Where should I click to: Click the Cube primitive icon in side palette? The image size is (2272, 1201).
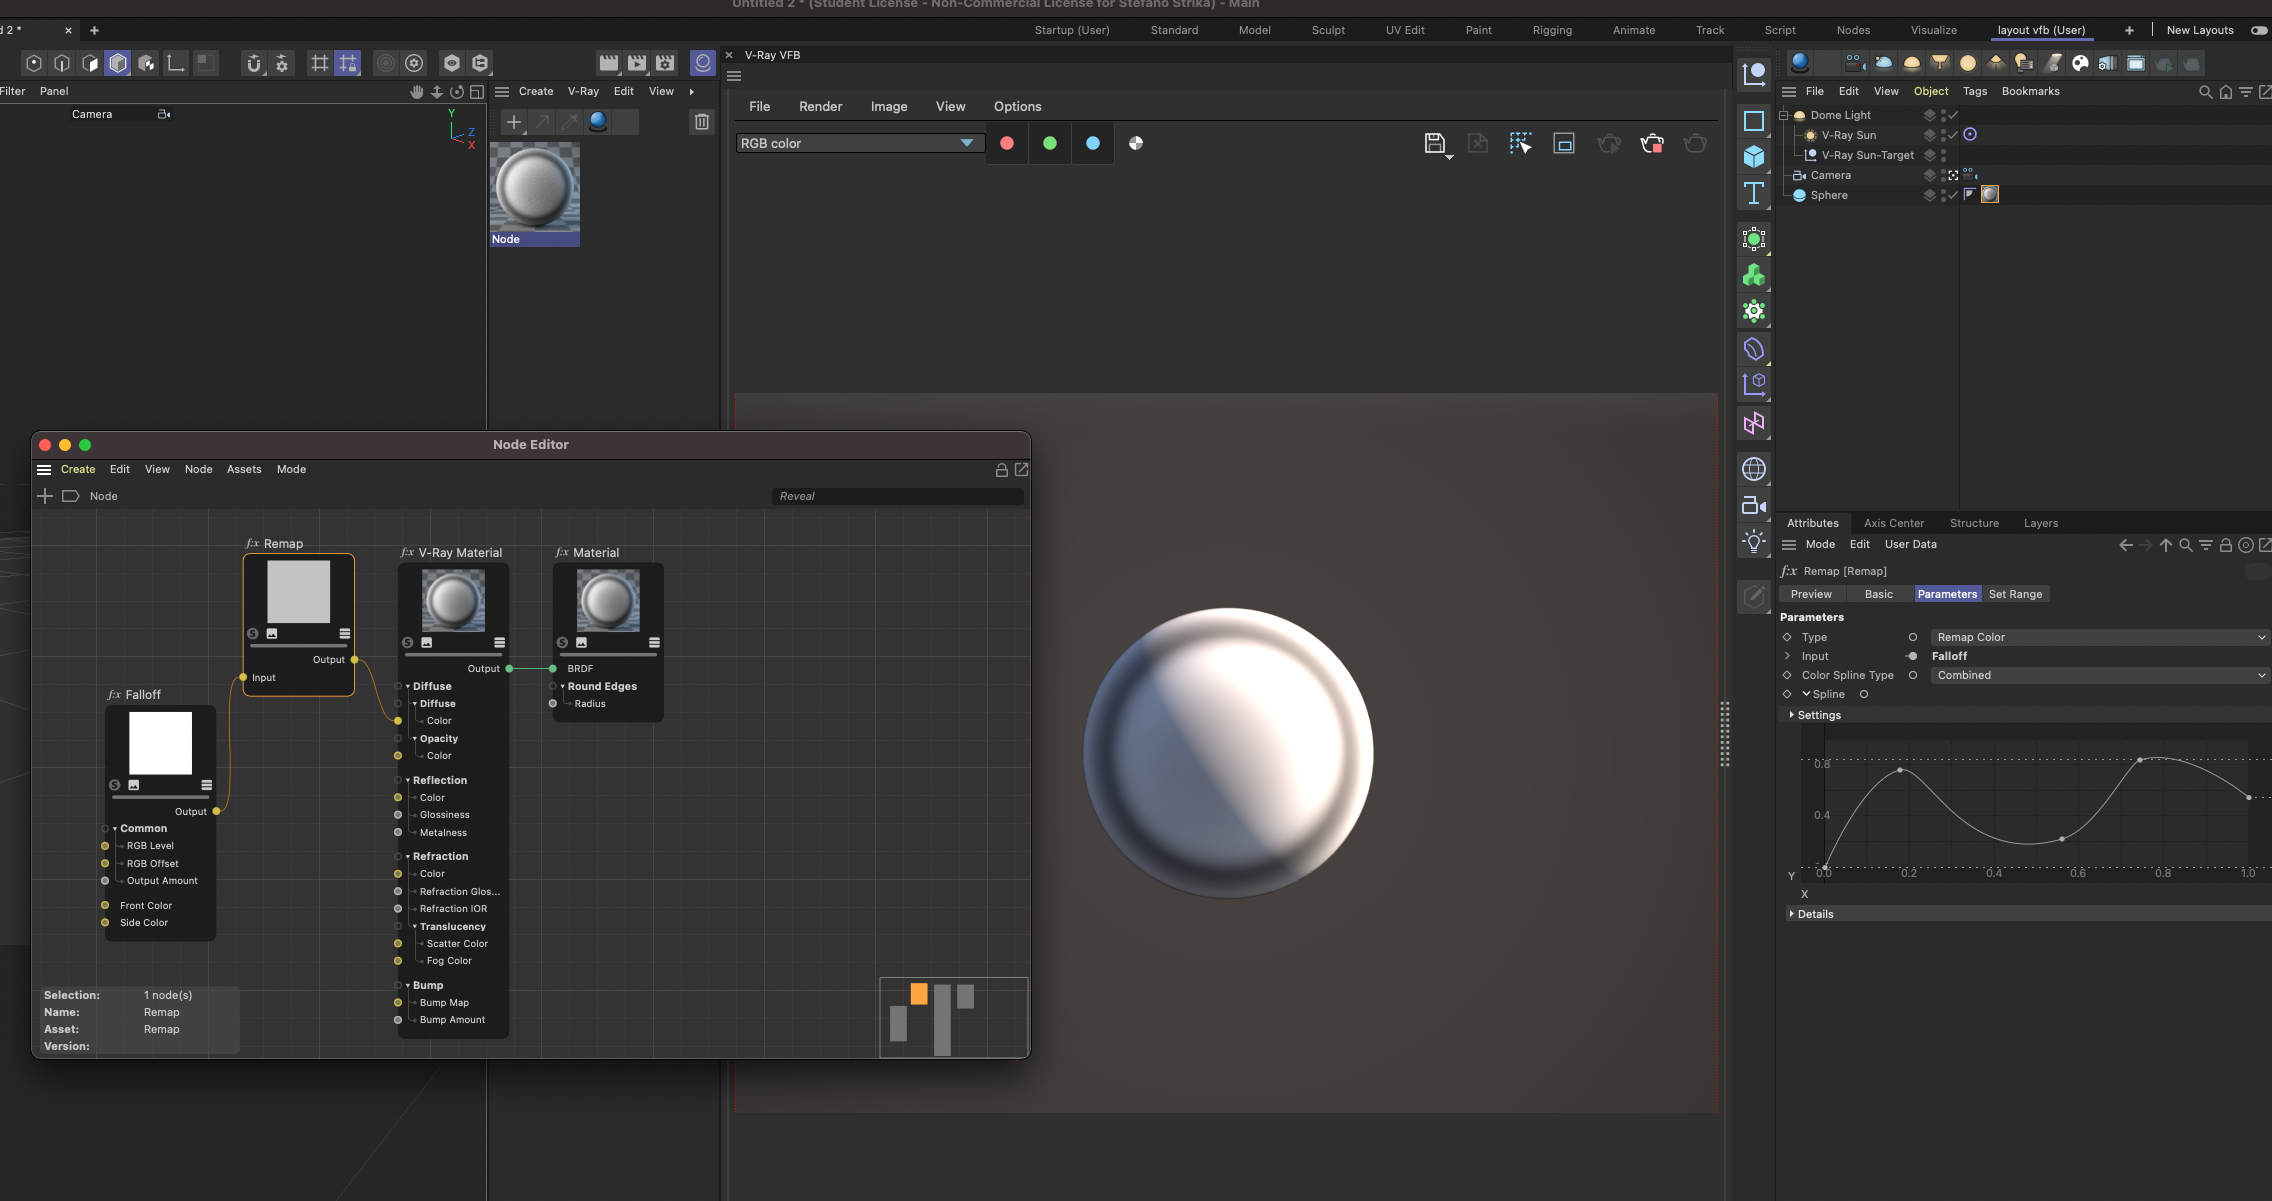[1754, 157]
